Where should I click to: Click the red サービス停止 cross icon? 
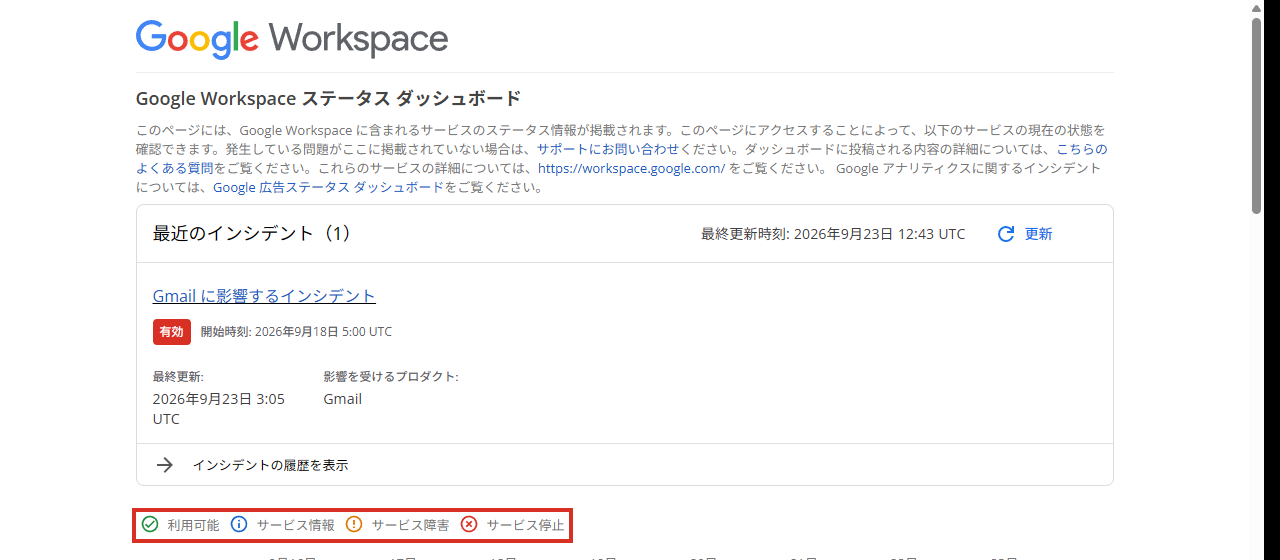click(x=469, y=524)
